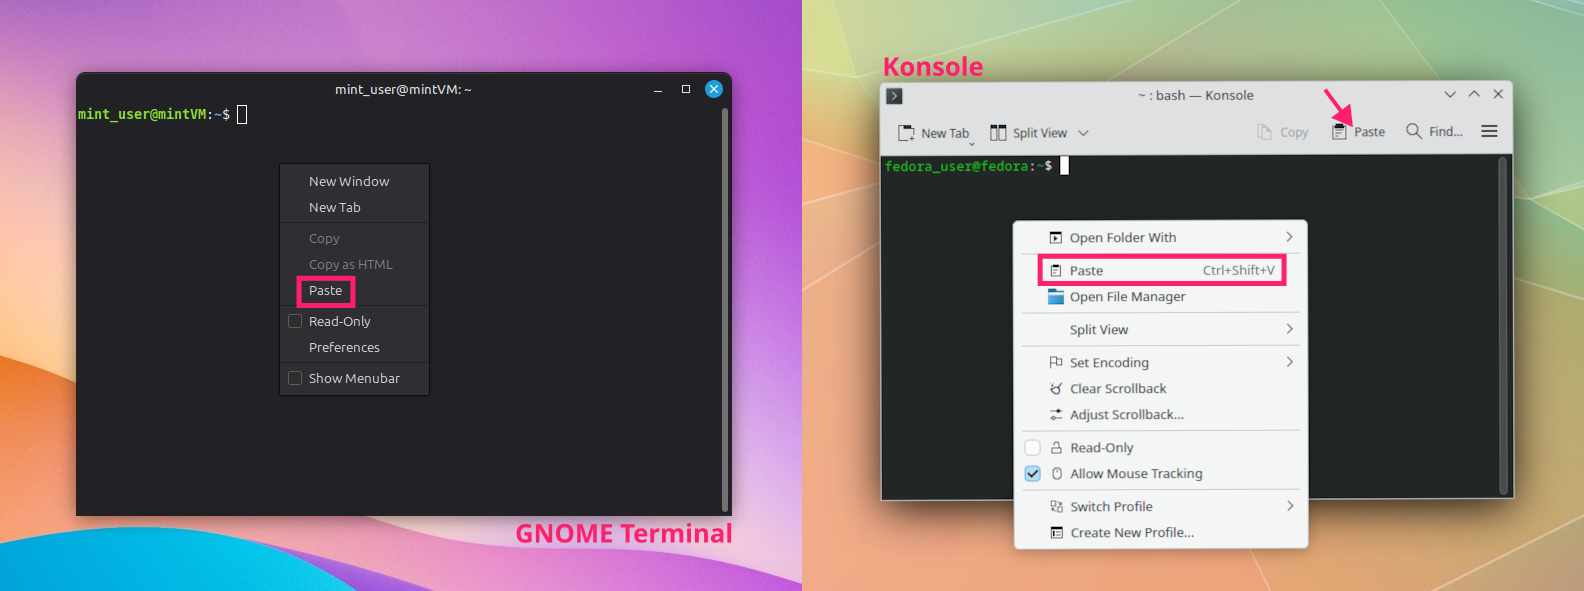Minimize the GNOME Terminal window
This screenshot has height=591, width=1584.
point(658,91)
